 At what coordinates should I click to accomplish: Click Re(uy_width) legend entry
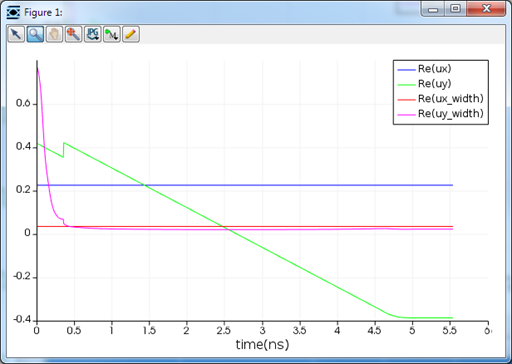[x=451, y=114]
